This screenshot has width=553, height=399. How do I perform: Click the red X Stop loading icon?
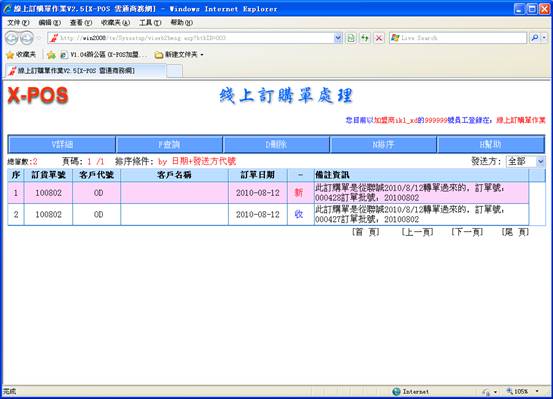click(x=379, y=38)
